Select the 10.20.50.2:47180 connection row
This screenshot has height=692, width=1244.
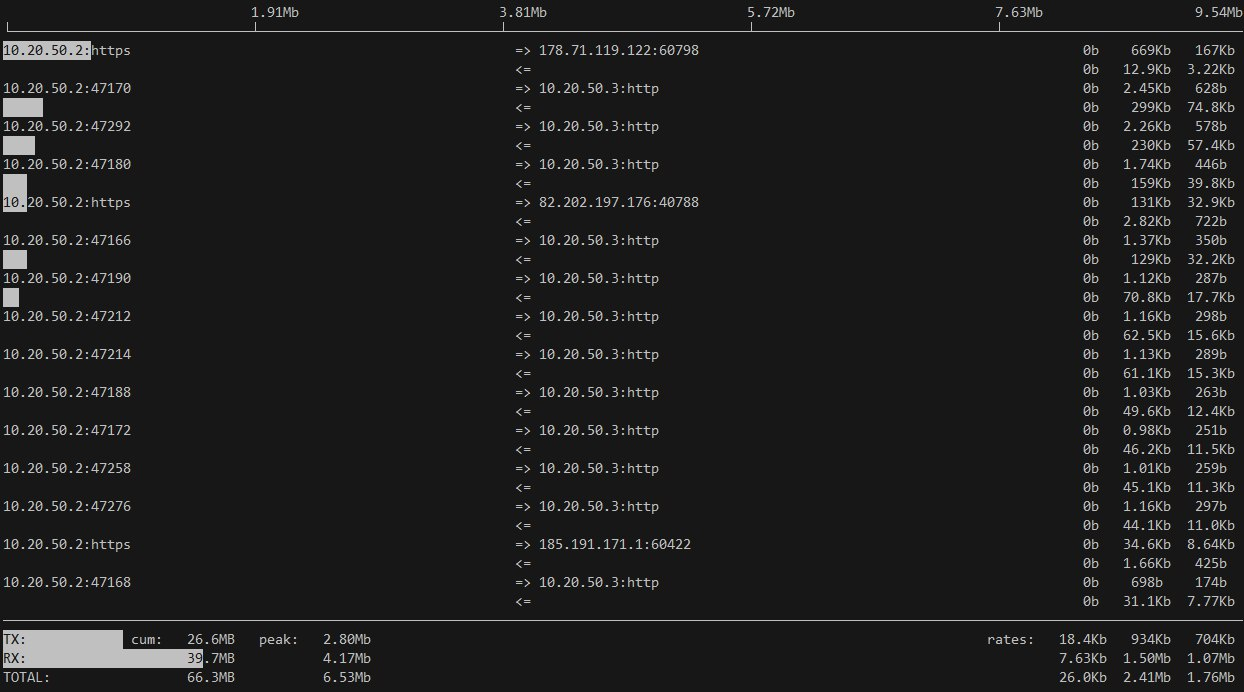(67, 164)
